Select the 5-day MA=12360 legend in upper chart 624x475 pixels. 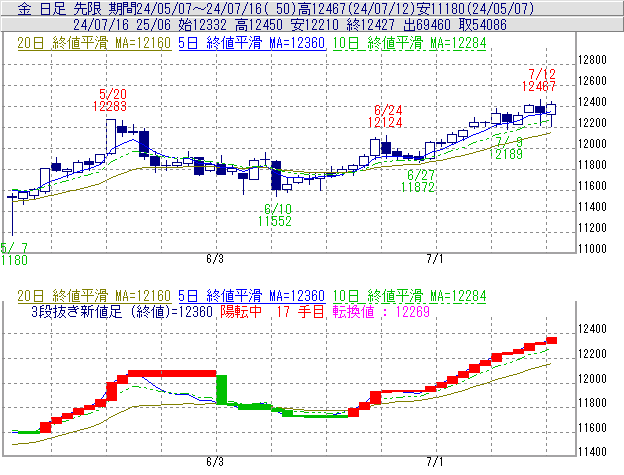252,43
